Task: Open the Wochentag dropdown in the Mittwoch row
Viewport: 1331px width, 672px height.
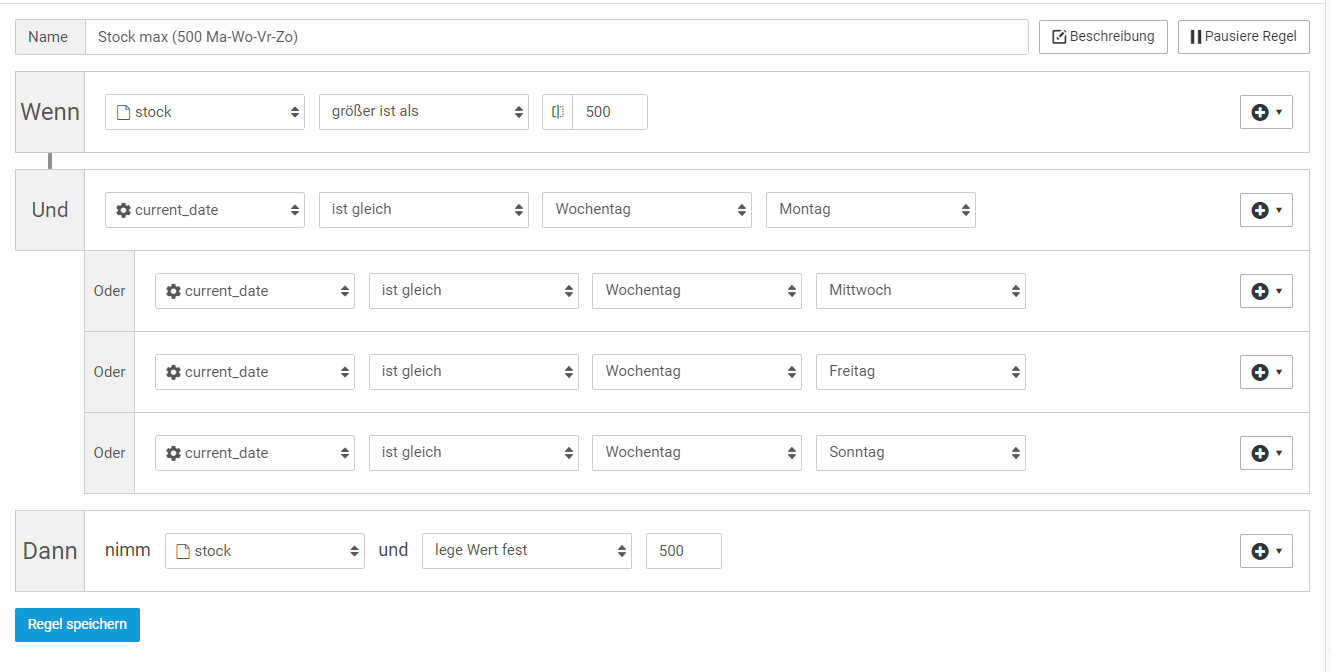Action: (697, 291)
